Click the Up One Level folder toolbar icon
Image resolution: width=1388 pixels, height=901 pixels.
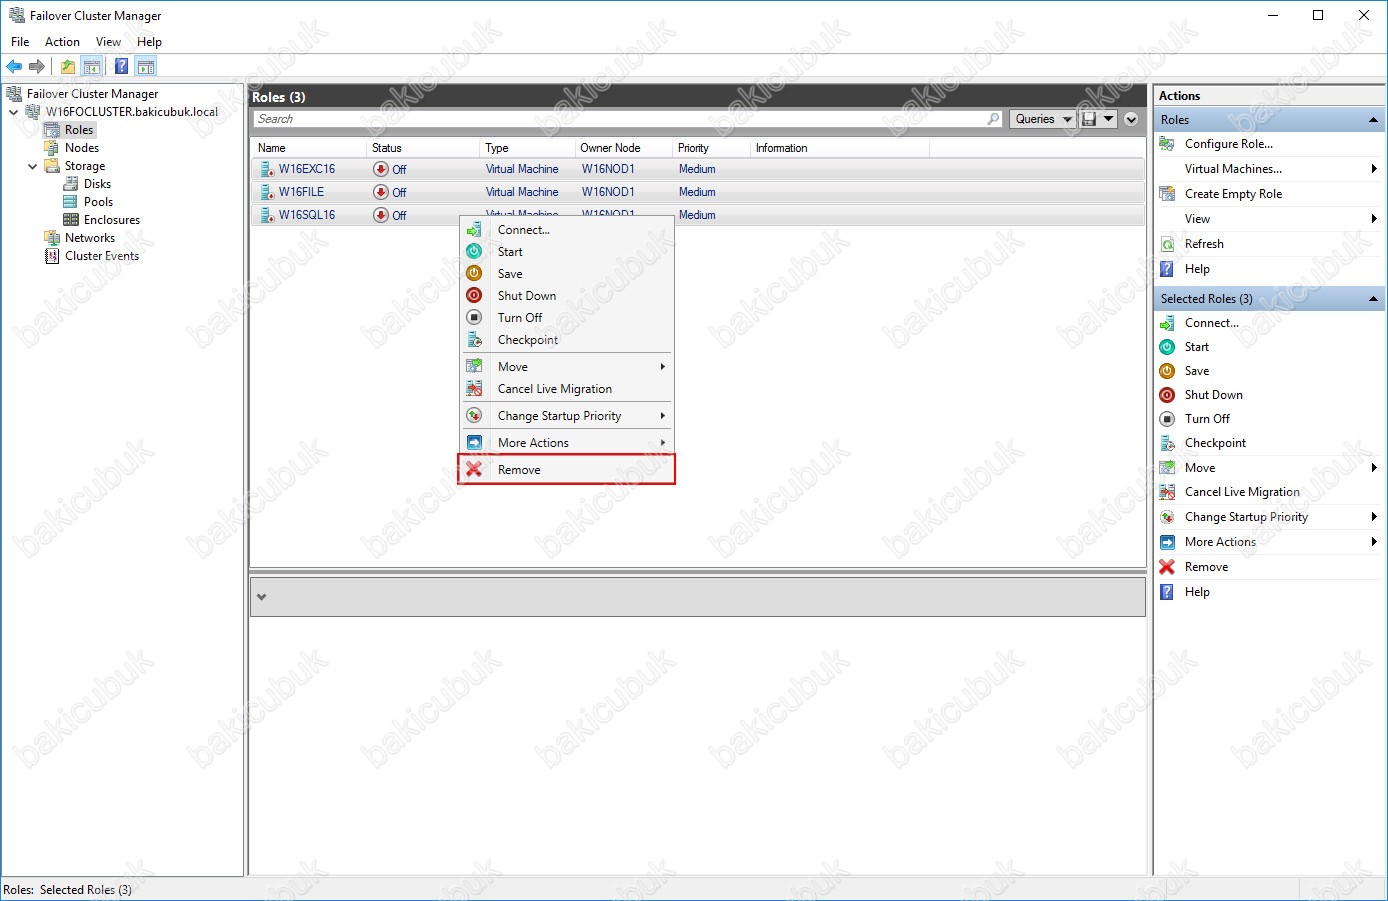(x=67, y=67)
